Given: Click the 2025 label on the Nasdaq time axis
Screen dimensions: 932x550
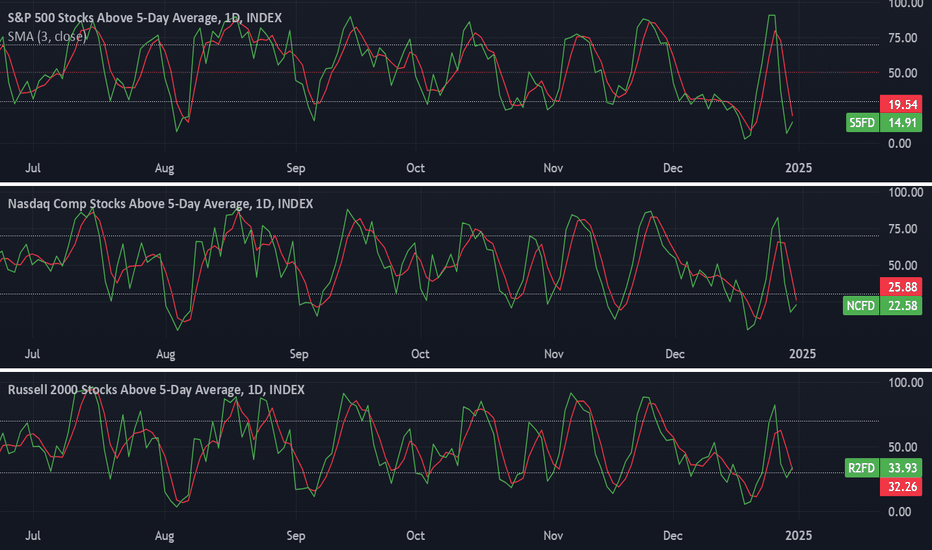Looking at the screenshot, I should [x=802, y=354].
